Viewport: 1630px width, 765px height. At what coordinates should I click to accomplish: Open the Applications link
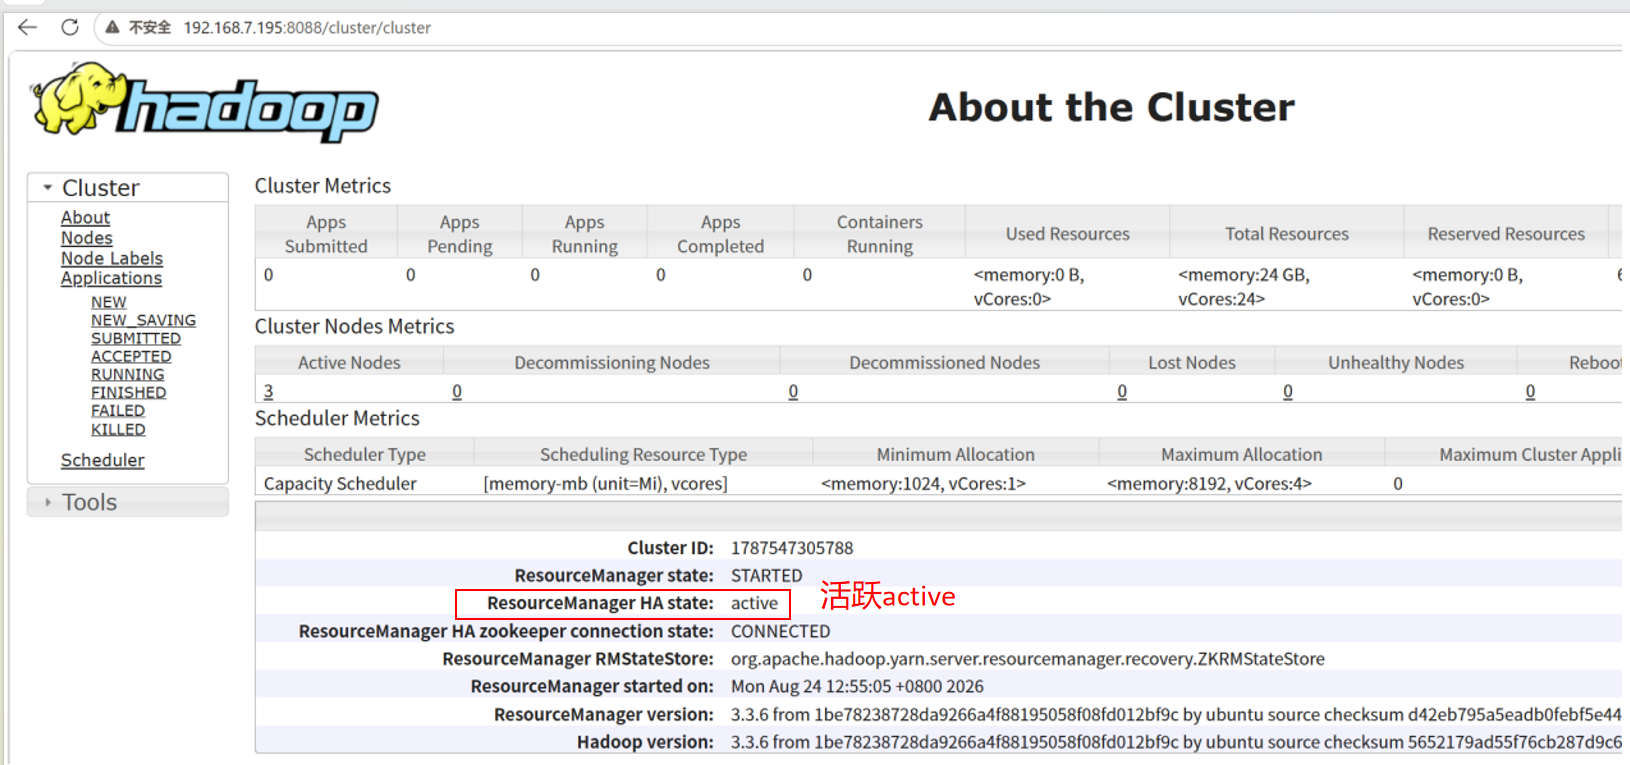[111, 278]
